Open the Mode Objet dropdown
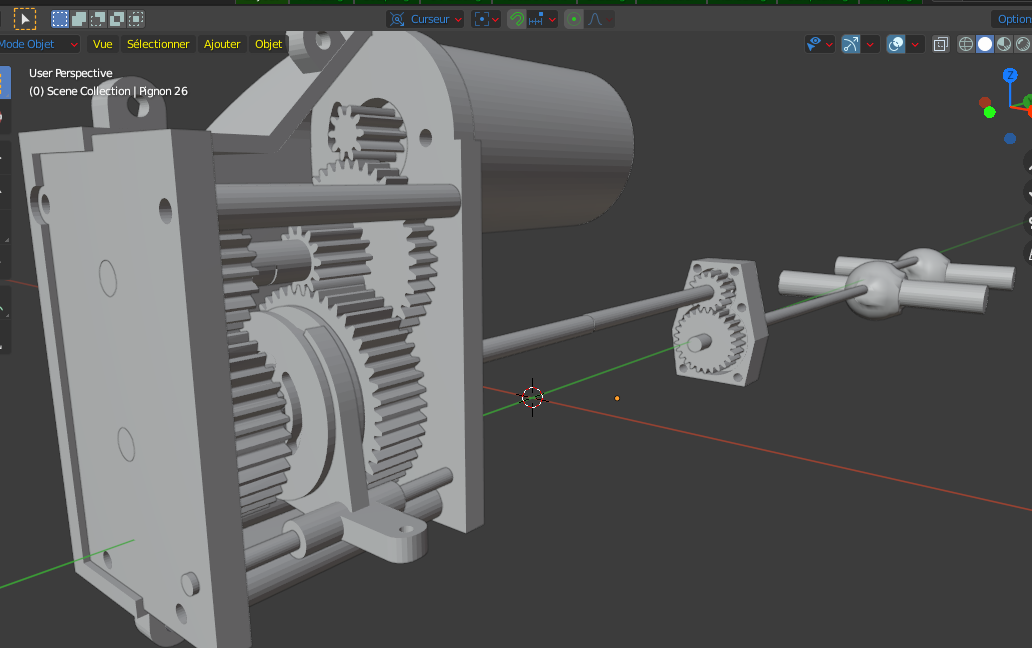This screenshot has width=1032, height=648. [40, 44]
